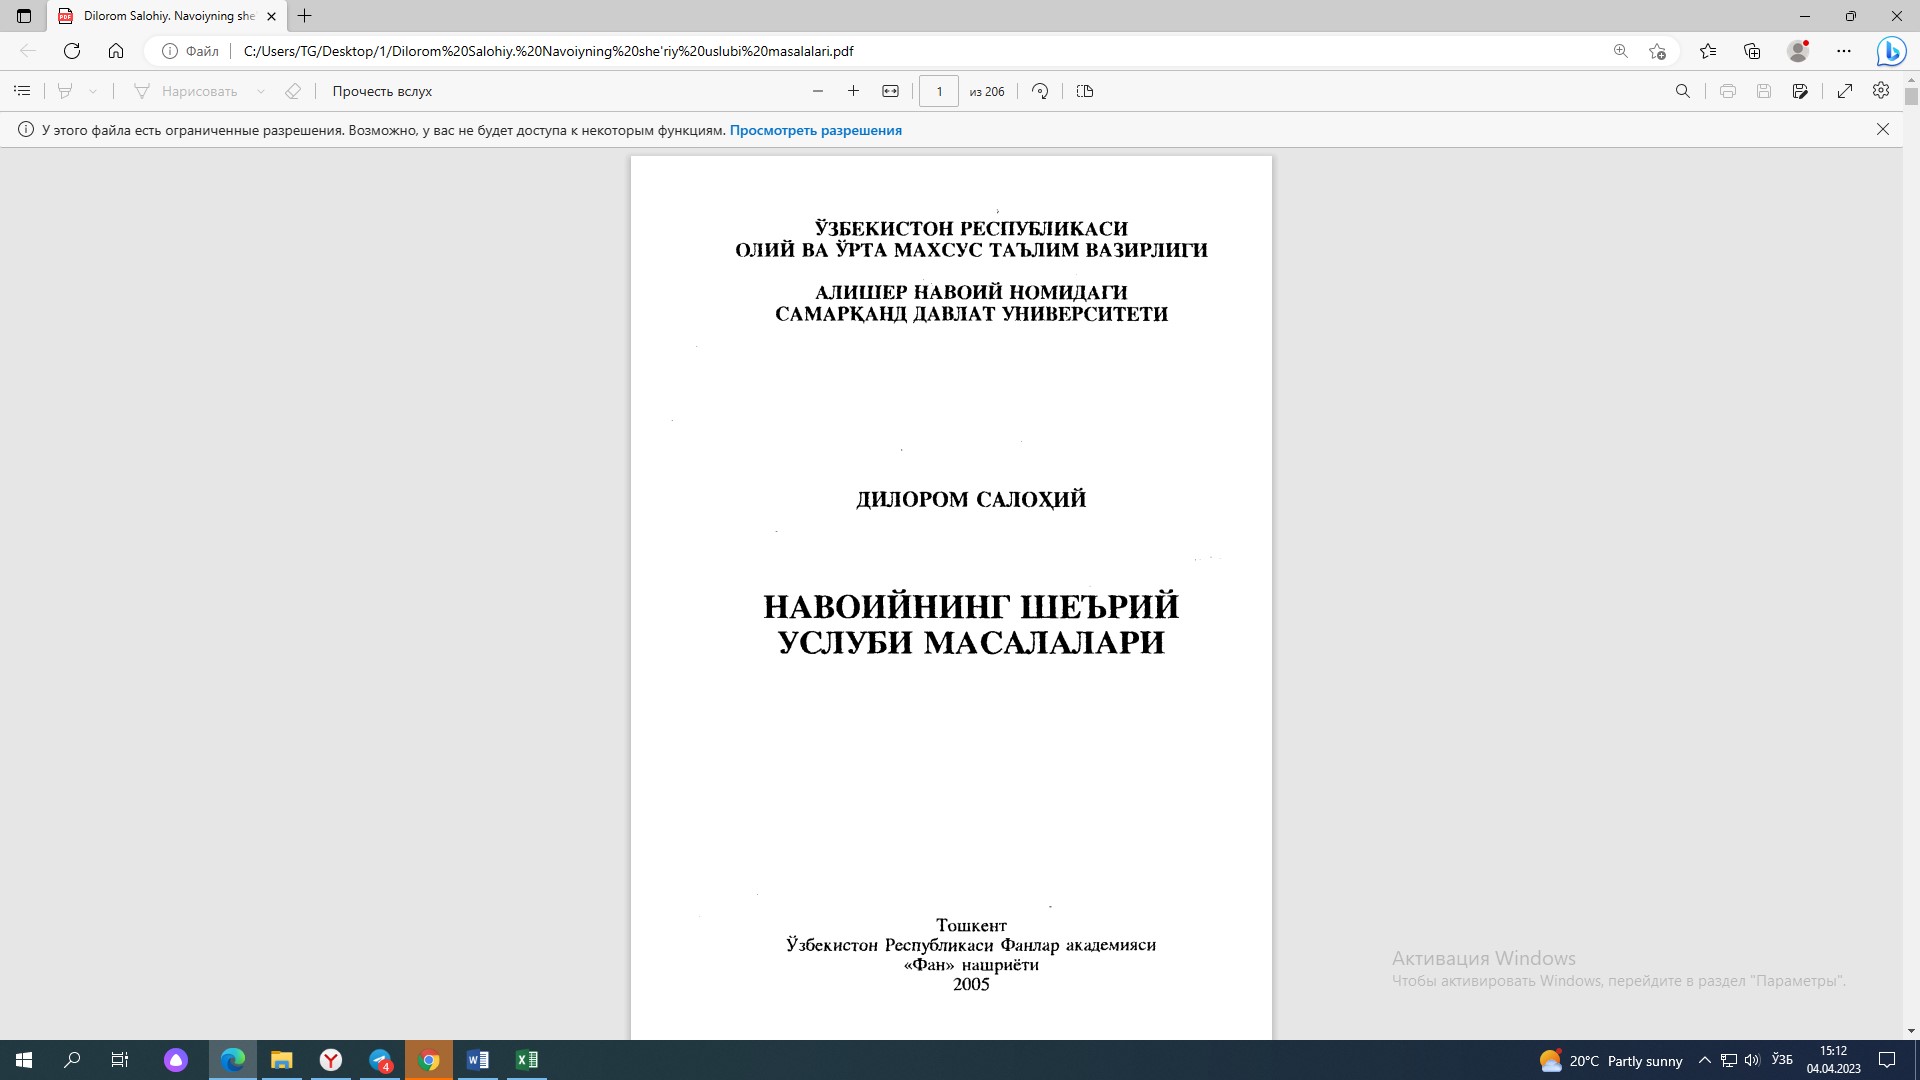Click the Просмотреть разрешения link
The image size is (1920, 1080).
[x=816, y=130]
